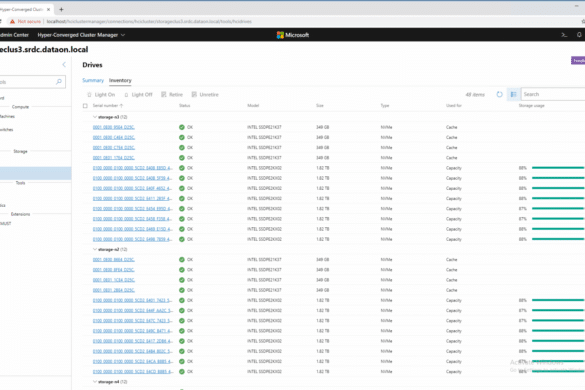The height and width of the screenshot is (390, 585).
Task: Click OK status icon for drive 0001 0801 2864
Action: pyautogui.click(x=182, y=290)
